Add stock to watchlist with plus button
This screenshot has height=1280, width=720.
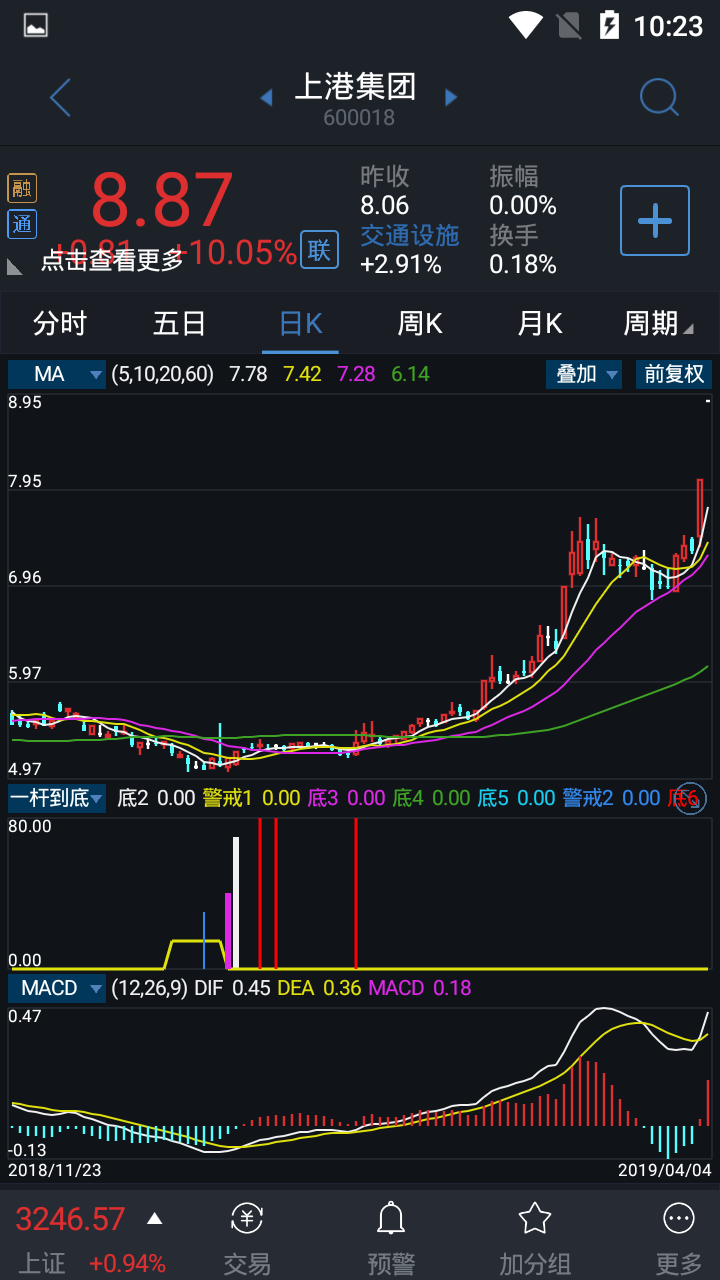click(x=655, y=220)
